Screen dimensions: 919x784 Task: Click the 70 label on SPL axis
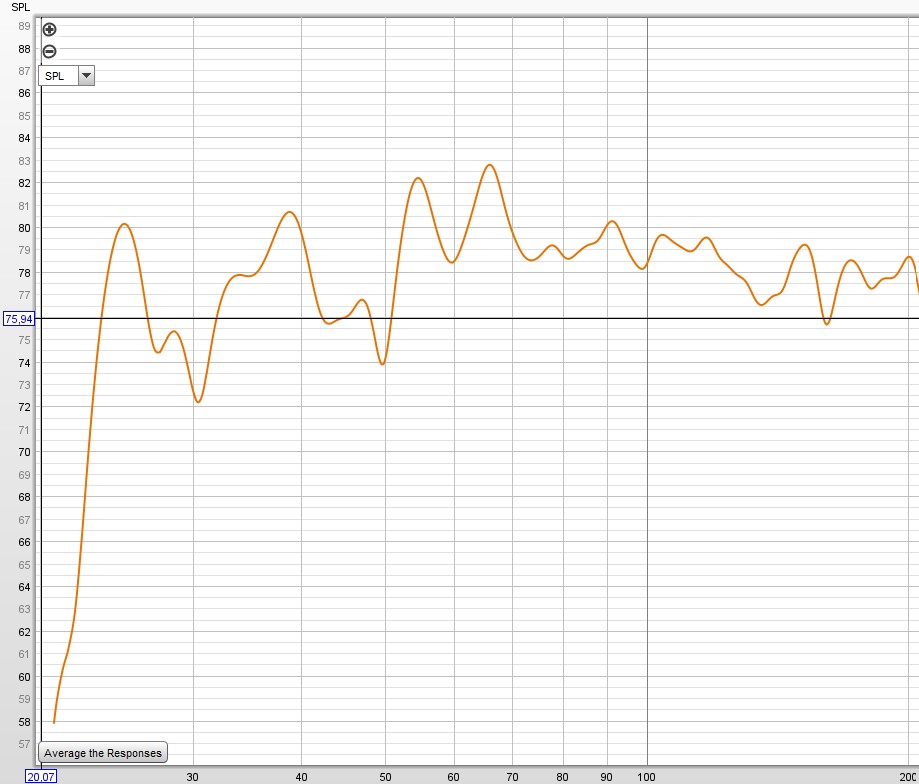(24, 452)
